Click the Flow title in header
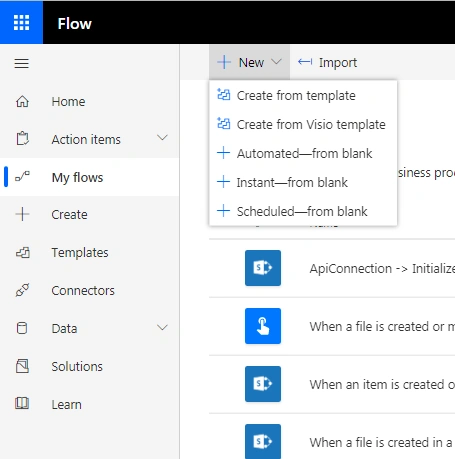Viewport: 455px width, 459px height. 74,23
